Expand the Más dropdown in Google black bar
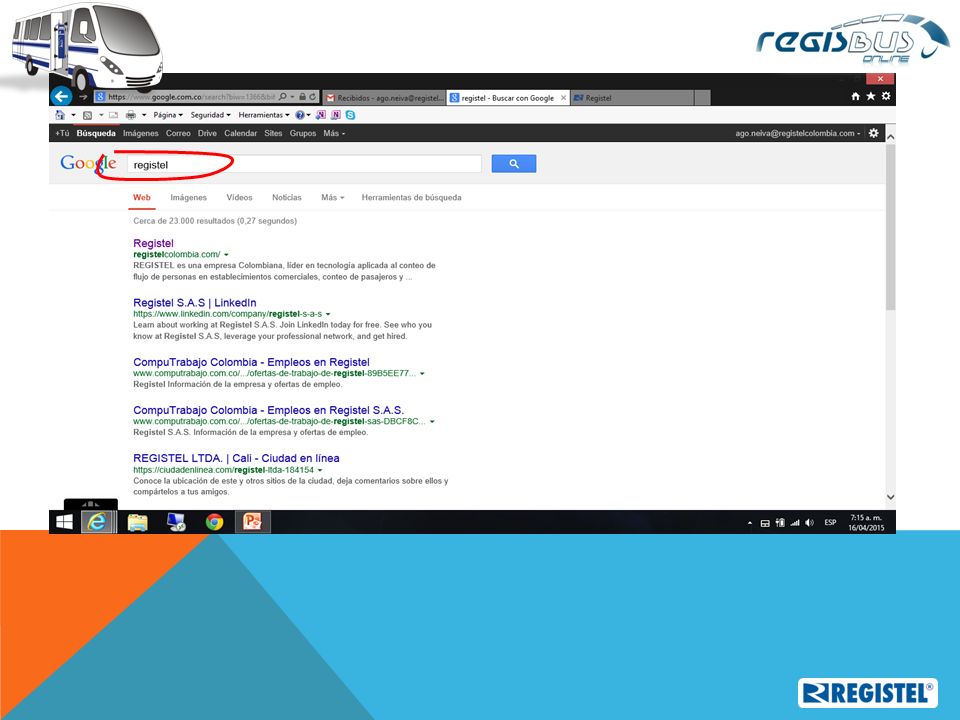This screenshot has height=720, width=960. pos(334,133)
